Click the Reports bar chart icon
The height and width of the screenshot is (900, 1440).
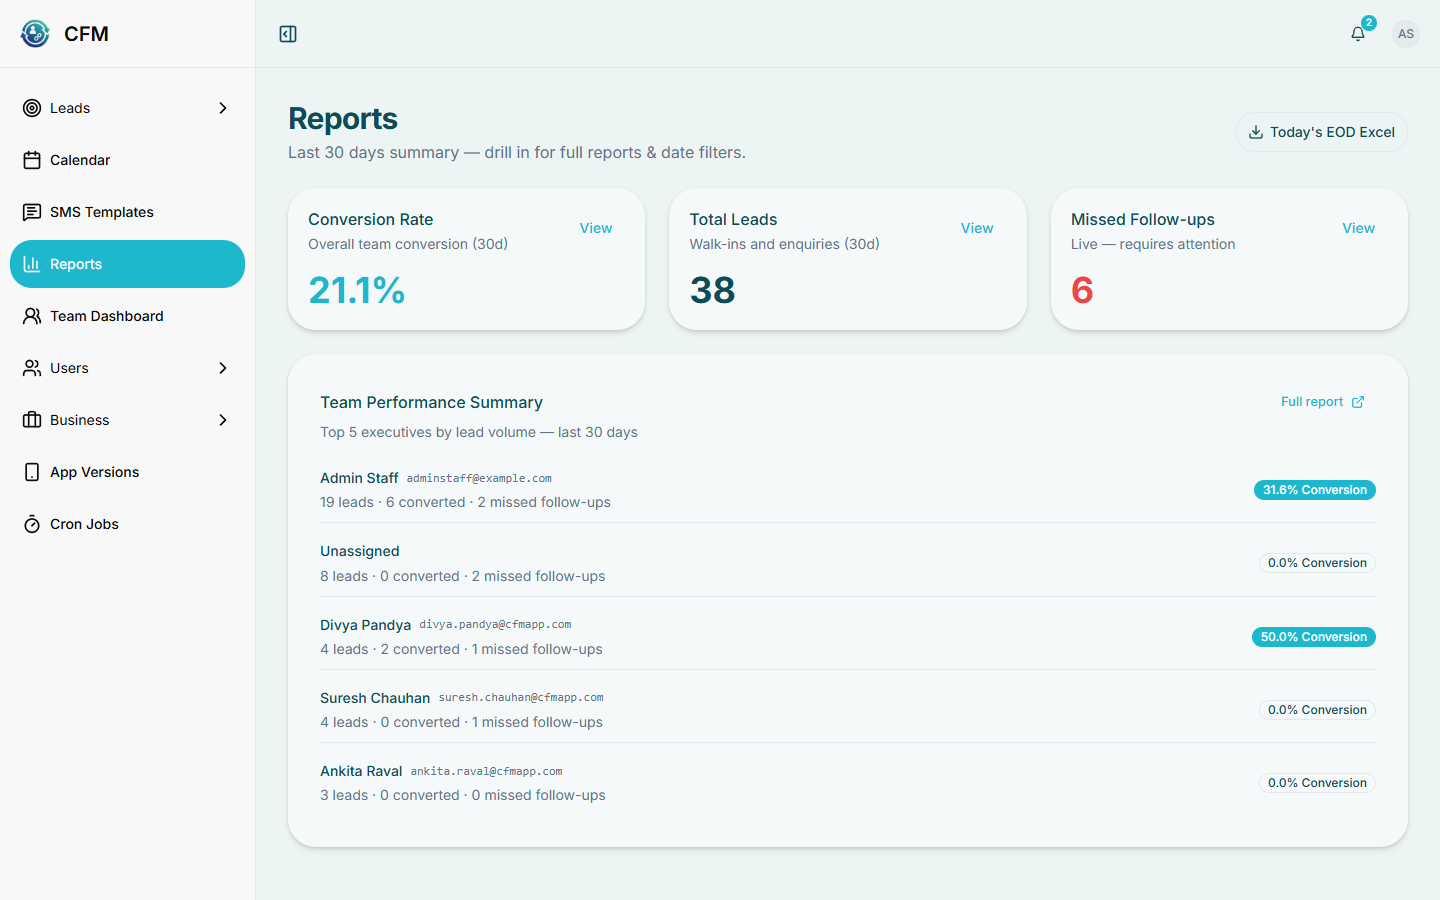[32, 264]
